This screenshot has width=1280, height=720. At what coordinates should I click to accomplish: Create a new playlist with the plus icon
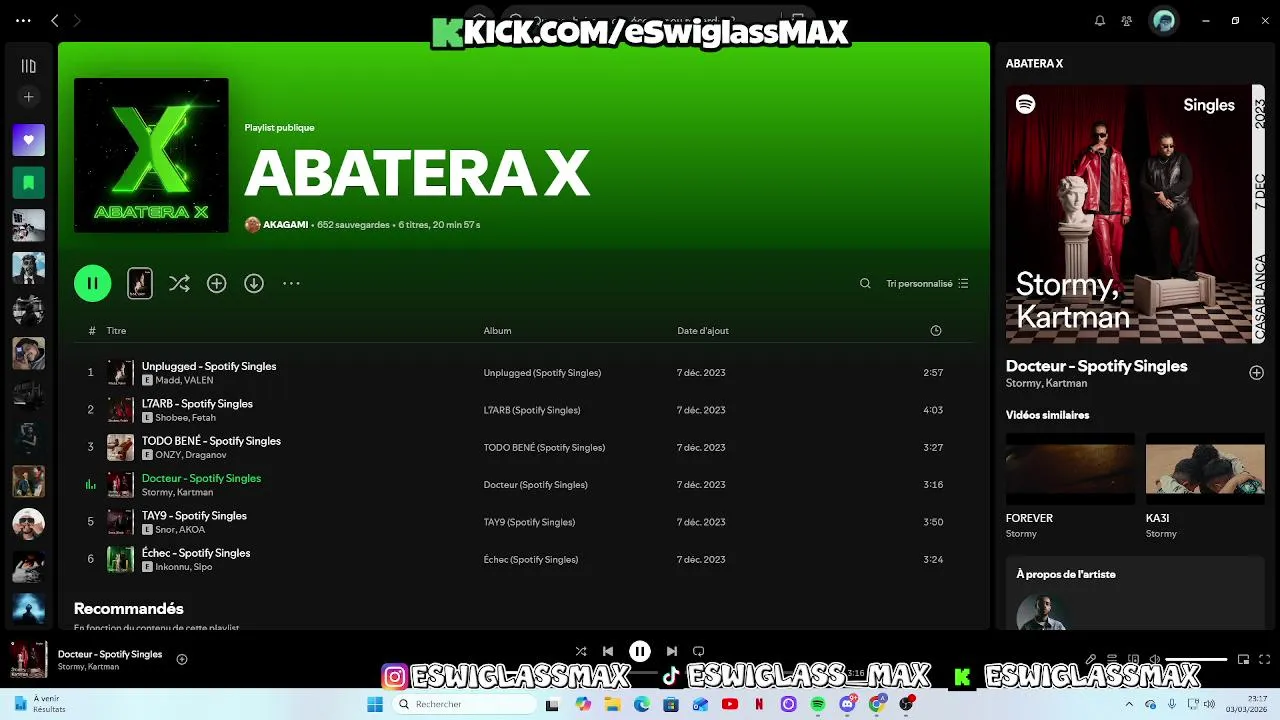[x=29, y=97]
